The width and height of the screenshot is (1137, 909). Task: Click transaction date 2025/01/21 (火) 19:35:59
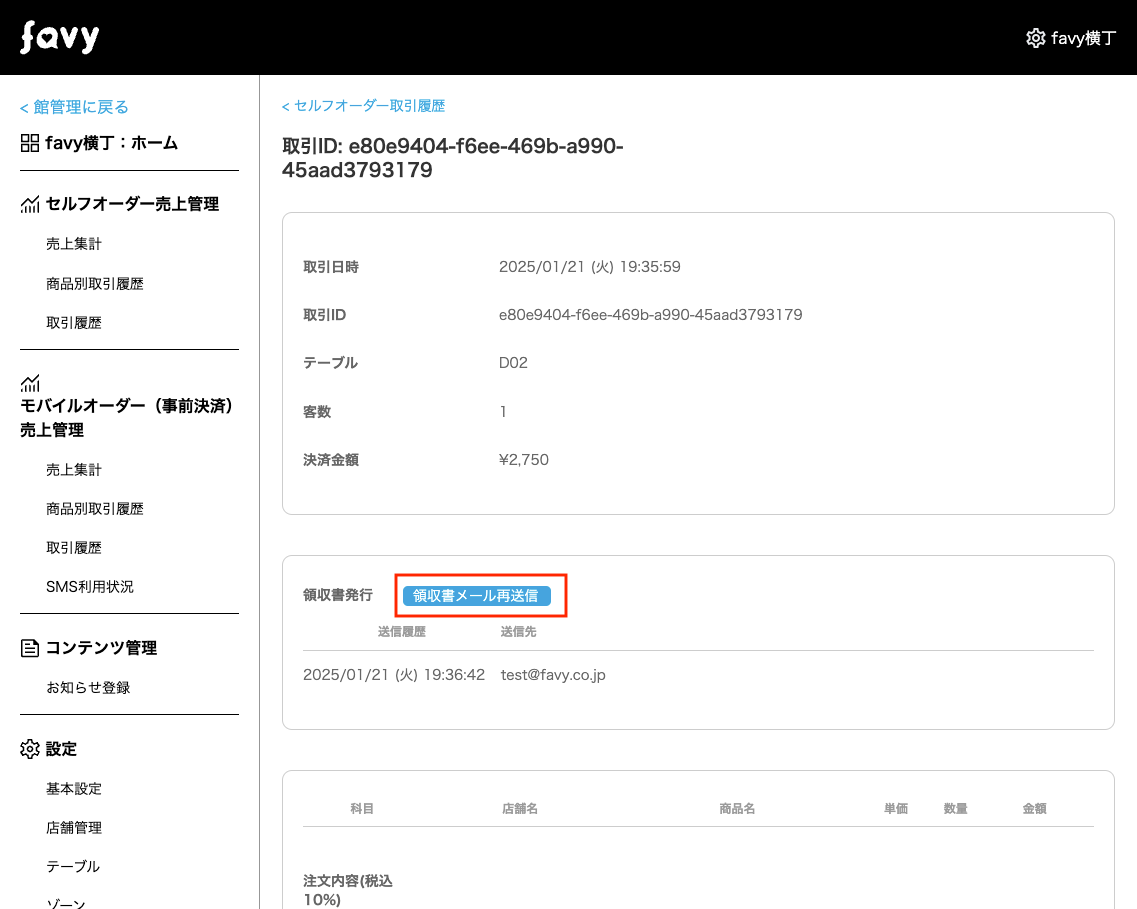[590, 267]
